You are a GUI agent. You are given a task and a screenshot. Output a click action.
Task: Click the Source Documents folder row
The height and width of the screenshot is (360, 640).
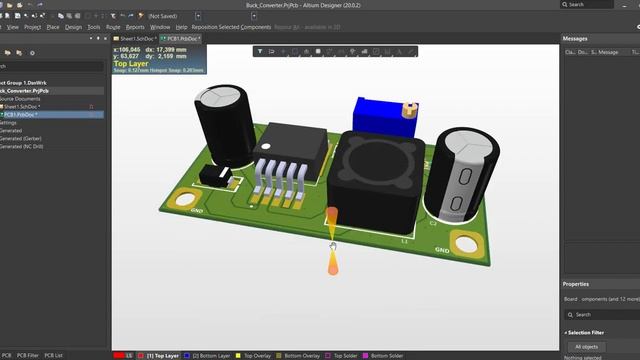[x=20, y=99]
